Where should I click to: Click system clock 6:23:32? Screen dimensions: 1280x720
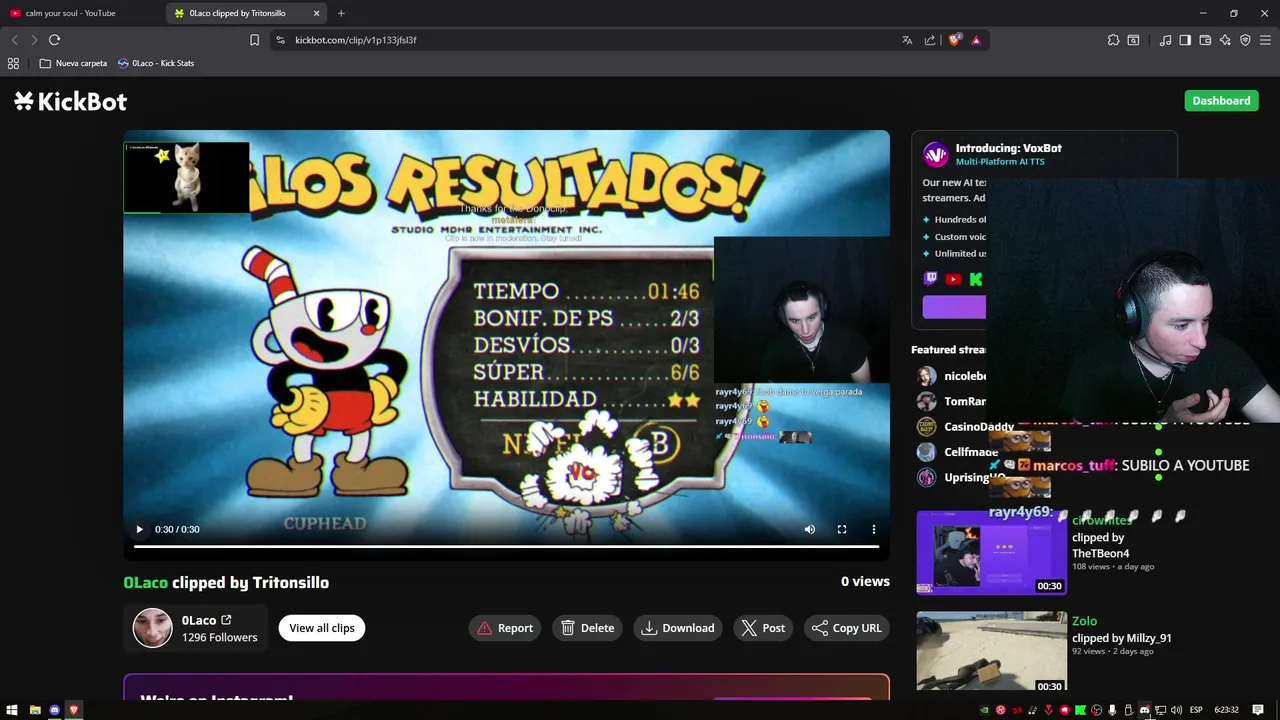click(1226, 710)
